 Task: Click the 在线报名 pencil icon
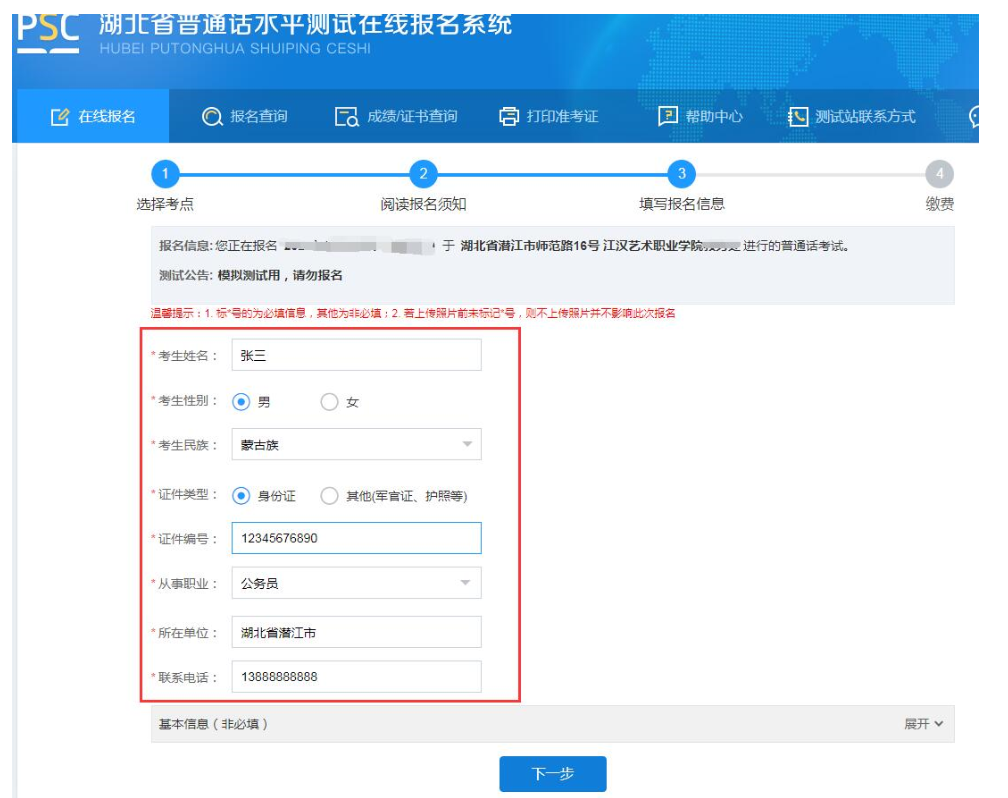59,117
